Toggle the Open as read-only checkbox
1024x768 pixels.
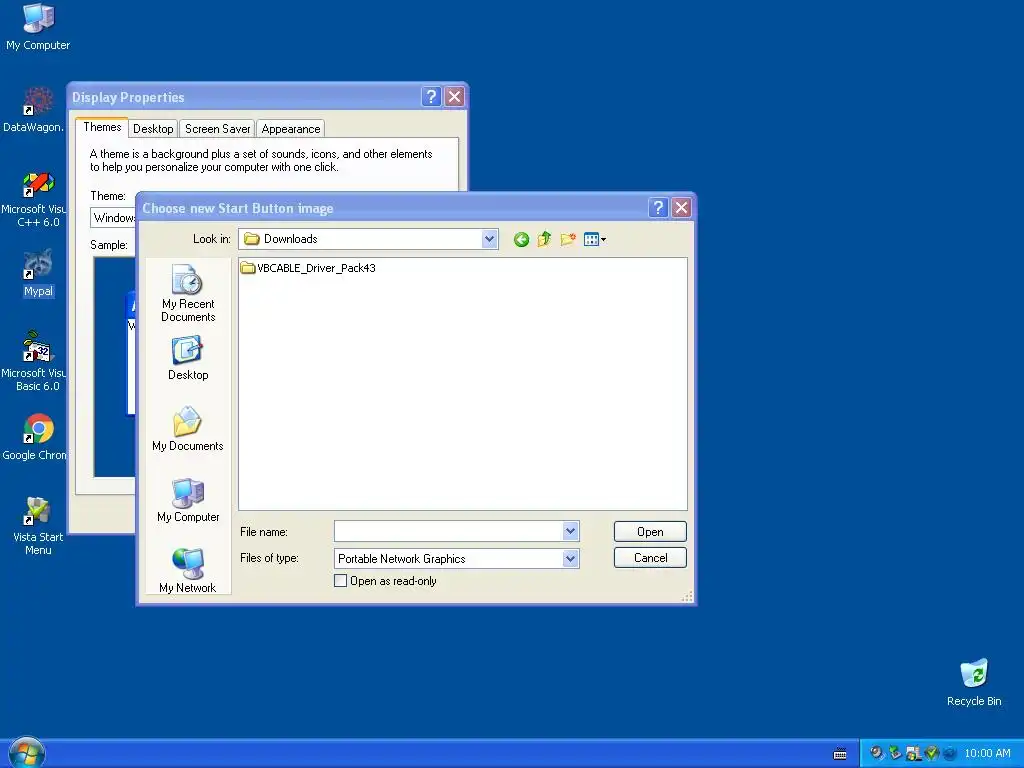(340, 581)
